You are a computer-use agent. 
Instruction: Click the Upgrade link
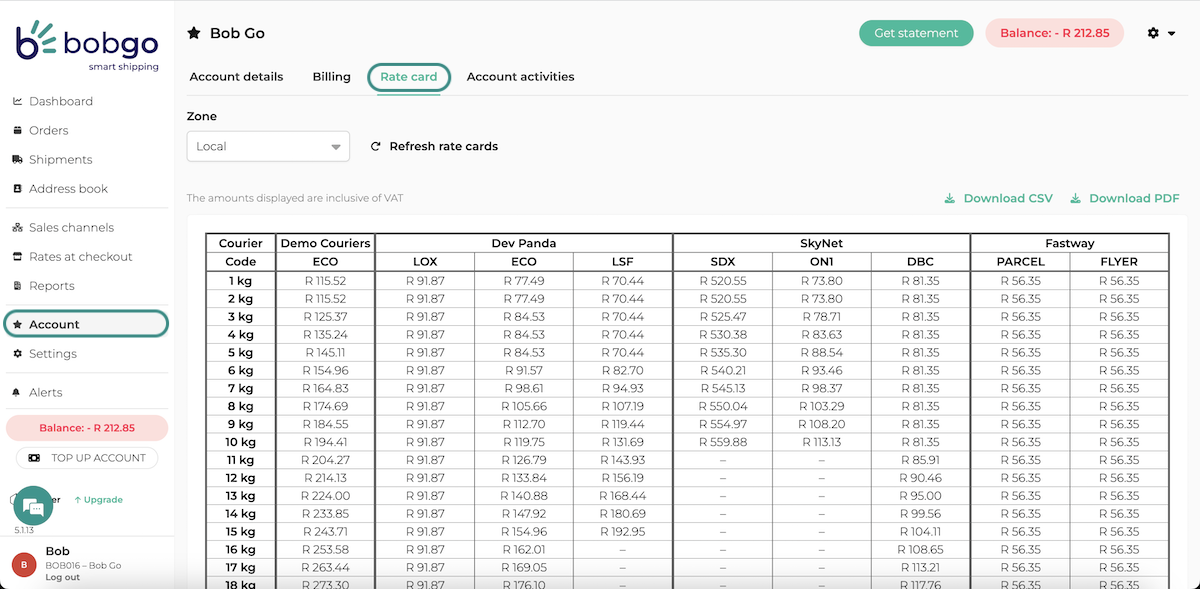(x=98, y=499)
